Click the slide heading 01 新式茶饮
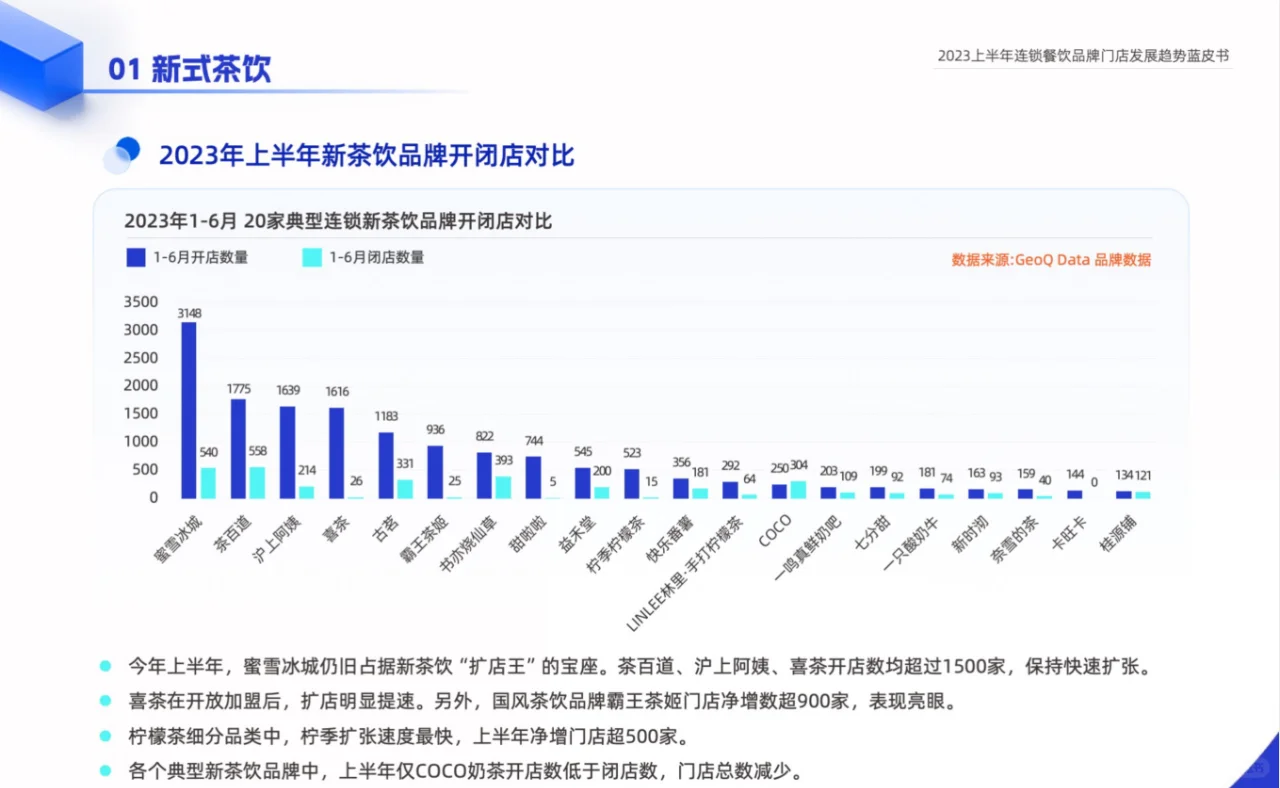 (190, 69)
